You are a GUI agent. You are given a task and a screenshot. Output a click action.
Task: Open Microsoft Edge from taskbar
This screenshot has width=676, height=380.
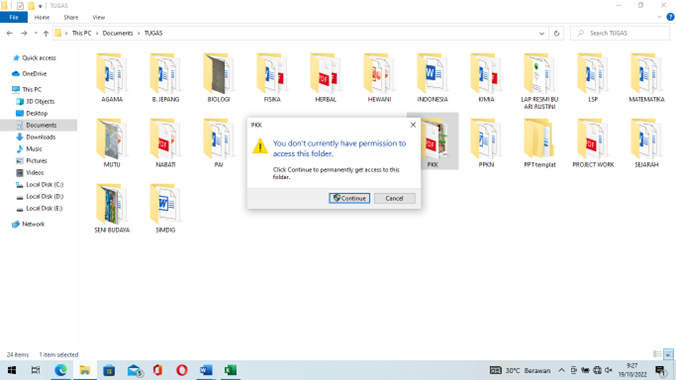tap(61, 370)
